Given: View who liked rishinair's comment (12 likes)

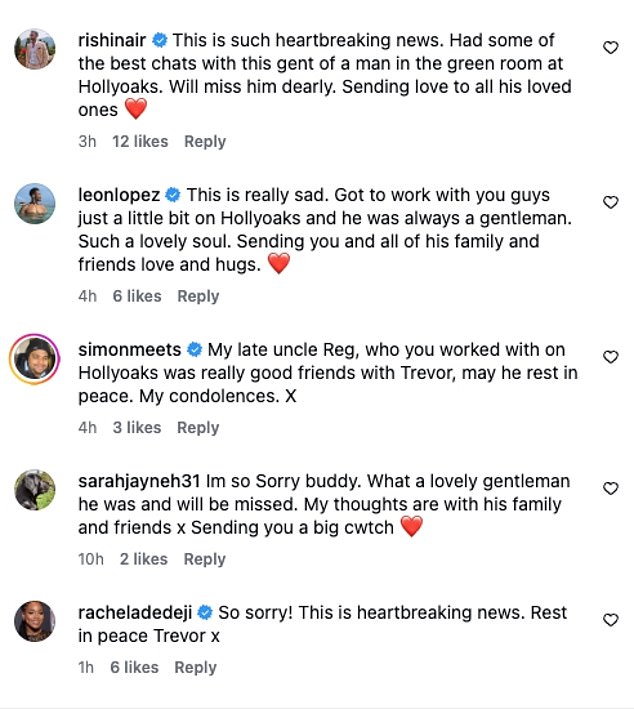Looking at the screenshot, I should [140, 141].
